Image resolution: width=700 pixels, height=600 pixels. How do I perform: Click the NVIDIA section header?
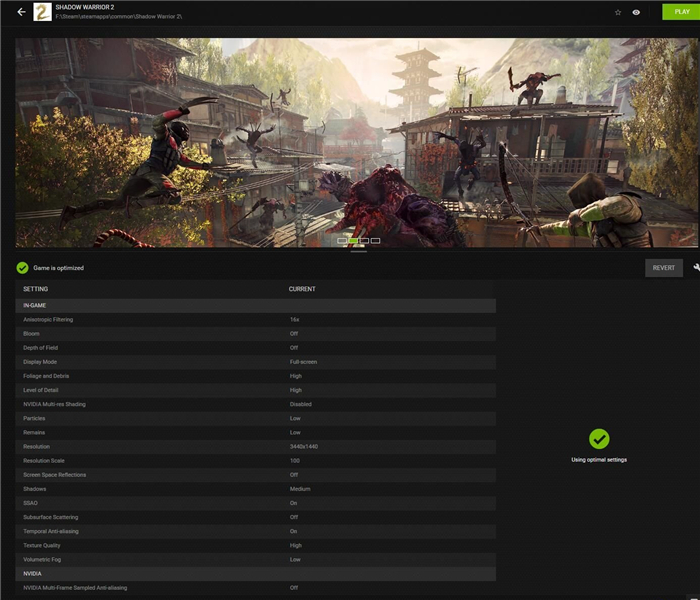(x=255, y=574)
